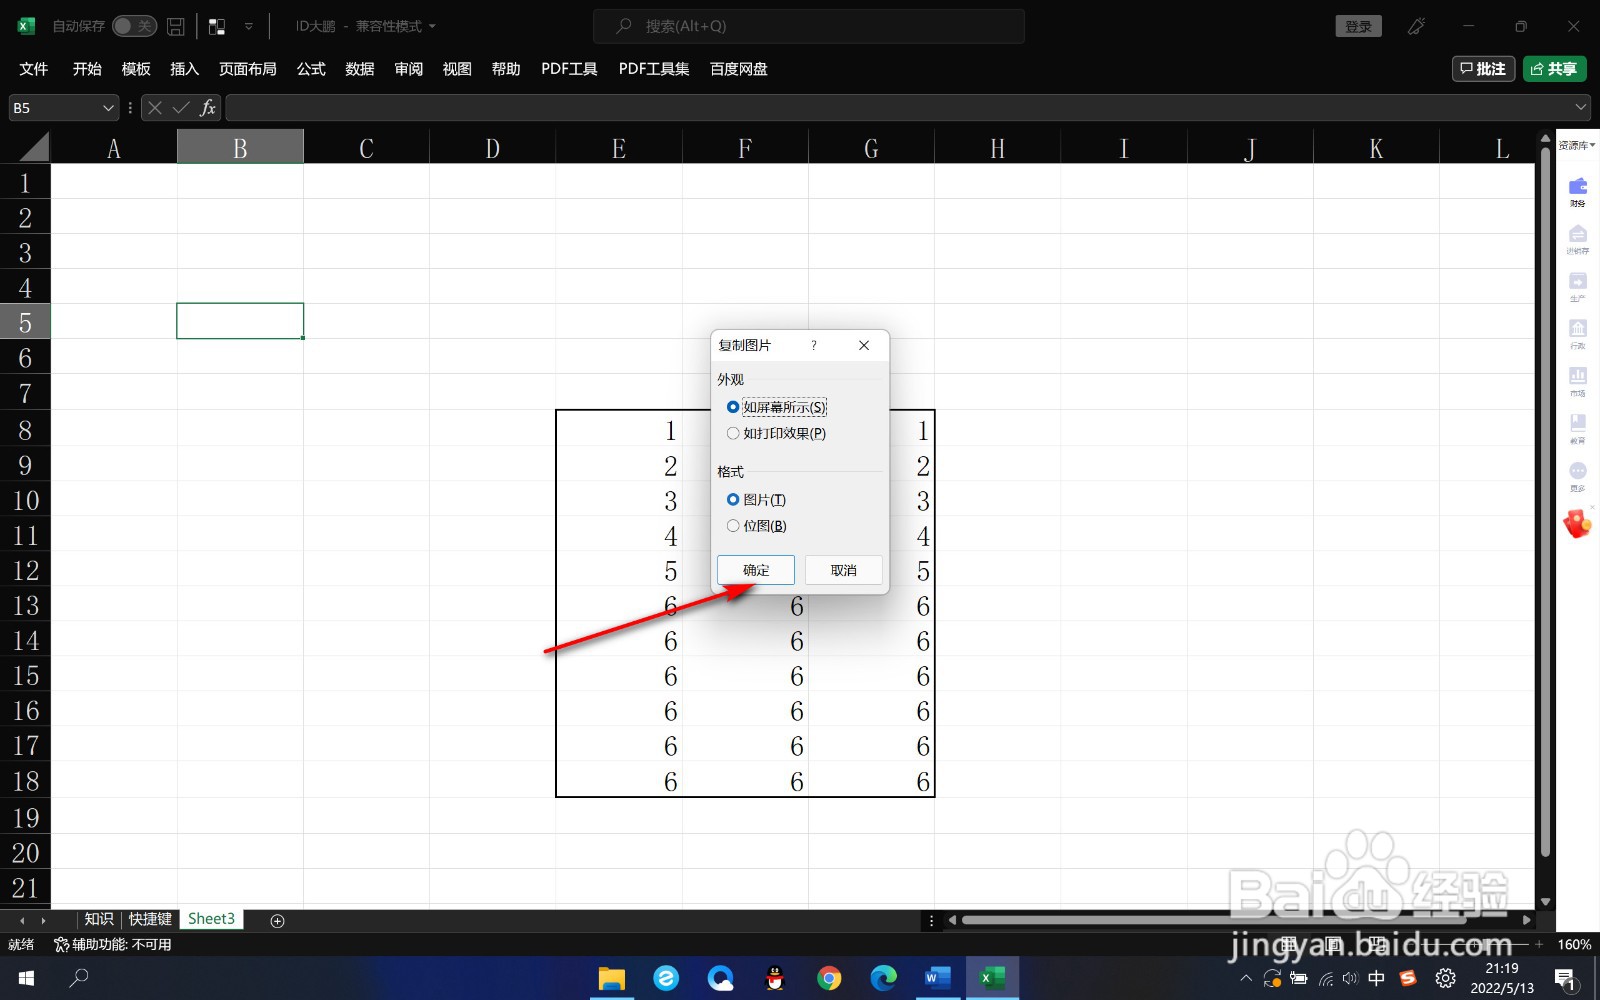1600x1000 pixels.
Task: Select column H header
Action: pos(997,148)
